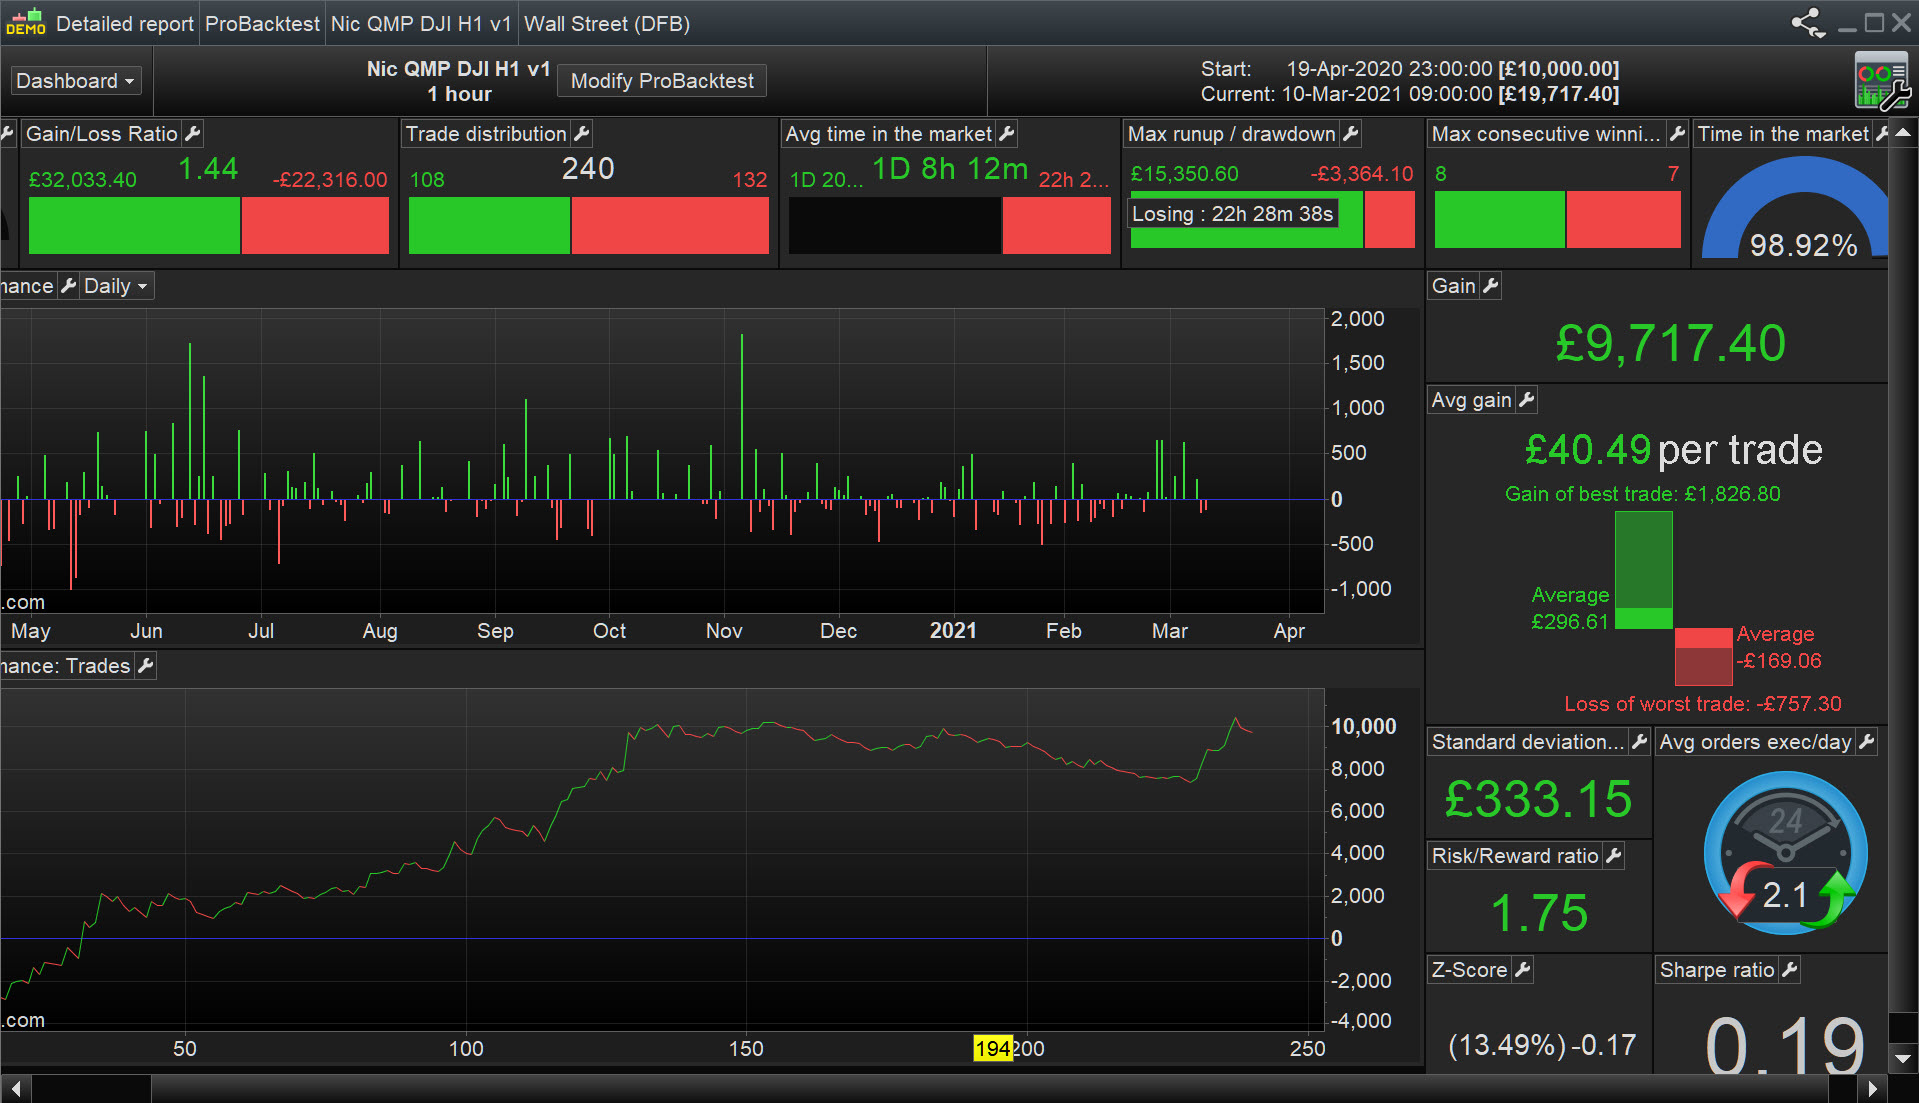Click the wrench icon next to Avg gain
The height and width of the screenshot is (1103, 1919).
tap(1526, 400)
